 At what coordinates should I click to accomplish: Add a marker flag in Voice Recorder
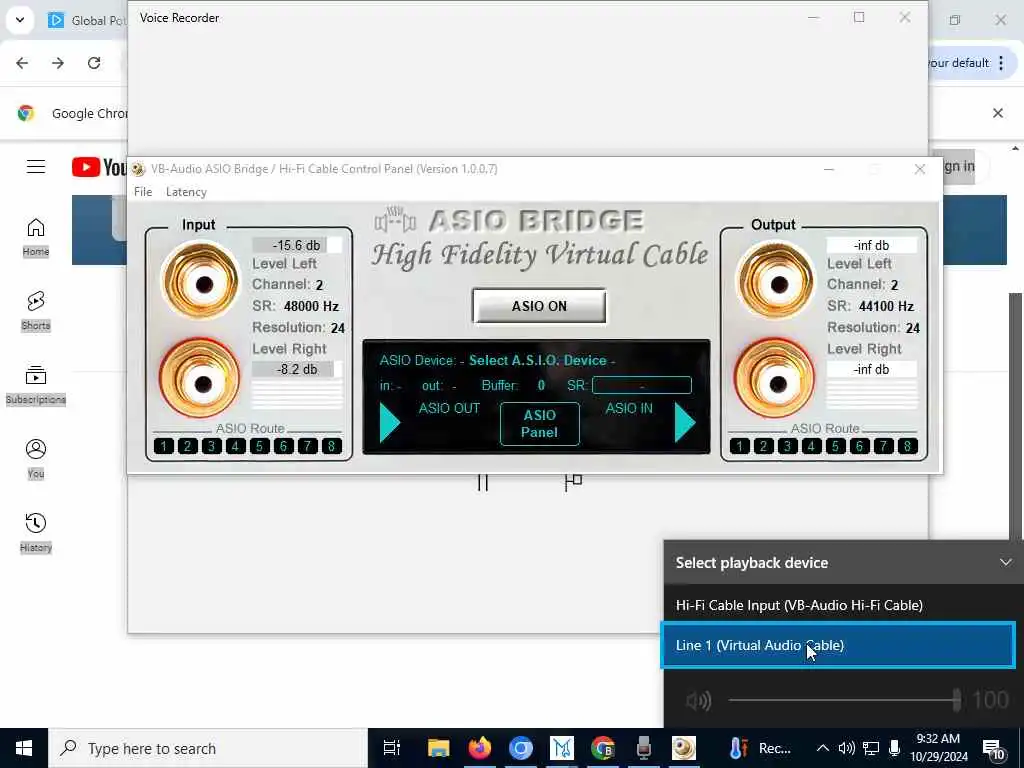(573, 482)
